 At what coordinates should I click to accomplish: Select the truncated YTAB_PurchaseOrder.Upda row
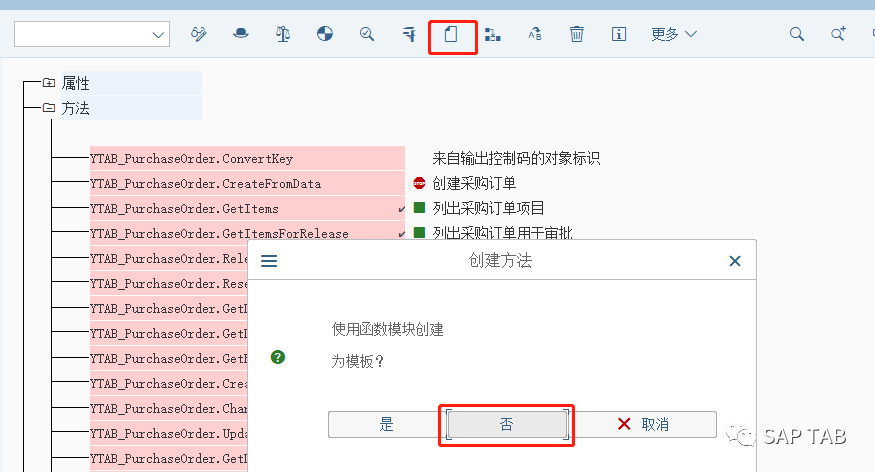tap(169, 434)
